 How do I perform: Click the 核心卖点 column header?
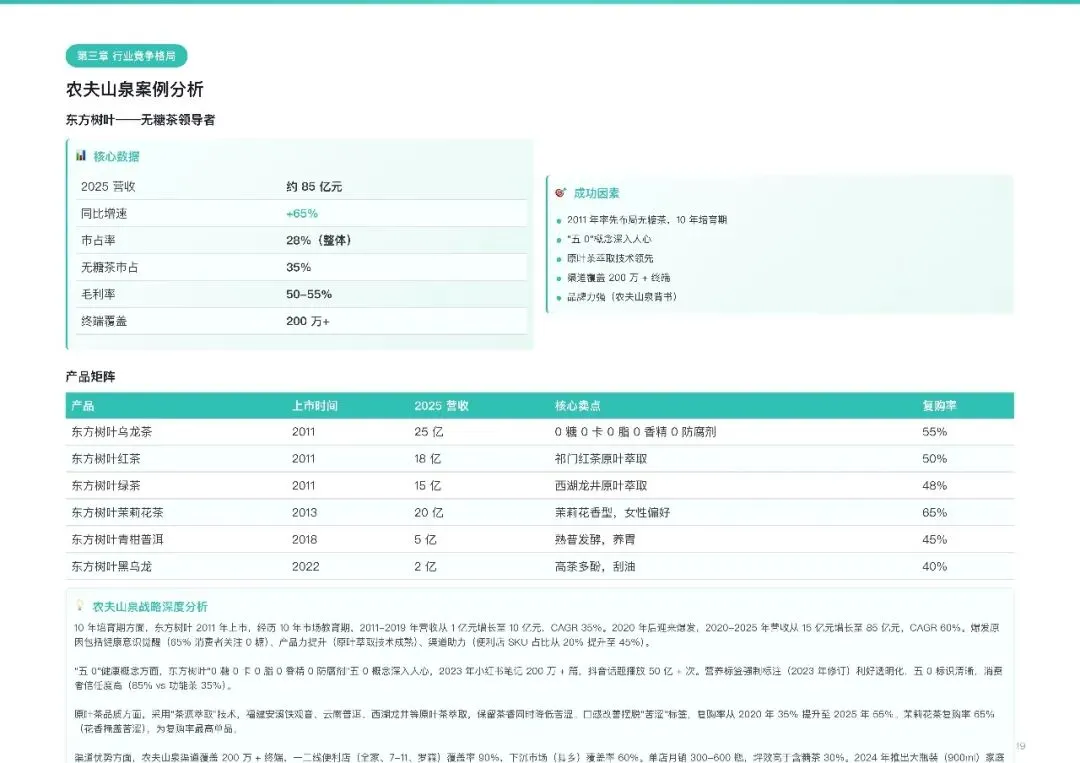click(x=578, y=406)
